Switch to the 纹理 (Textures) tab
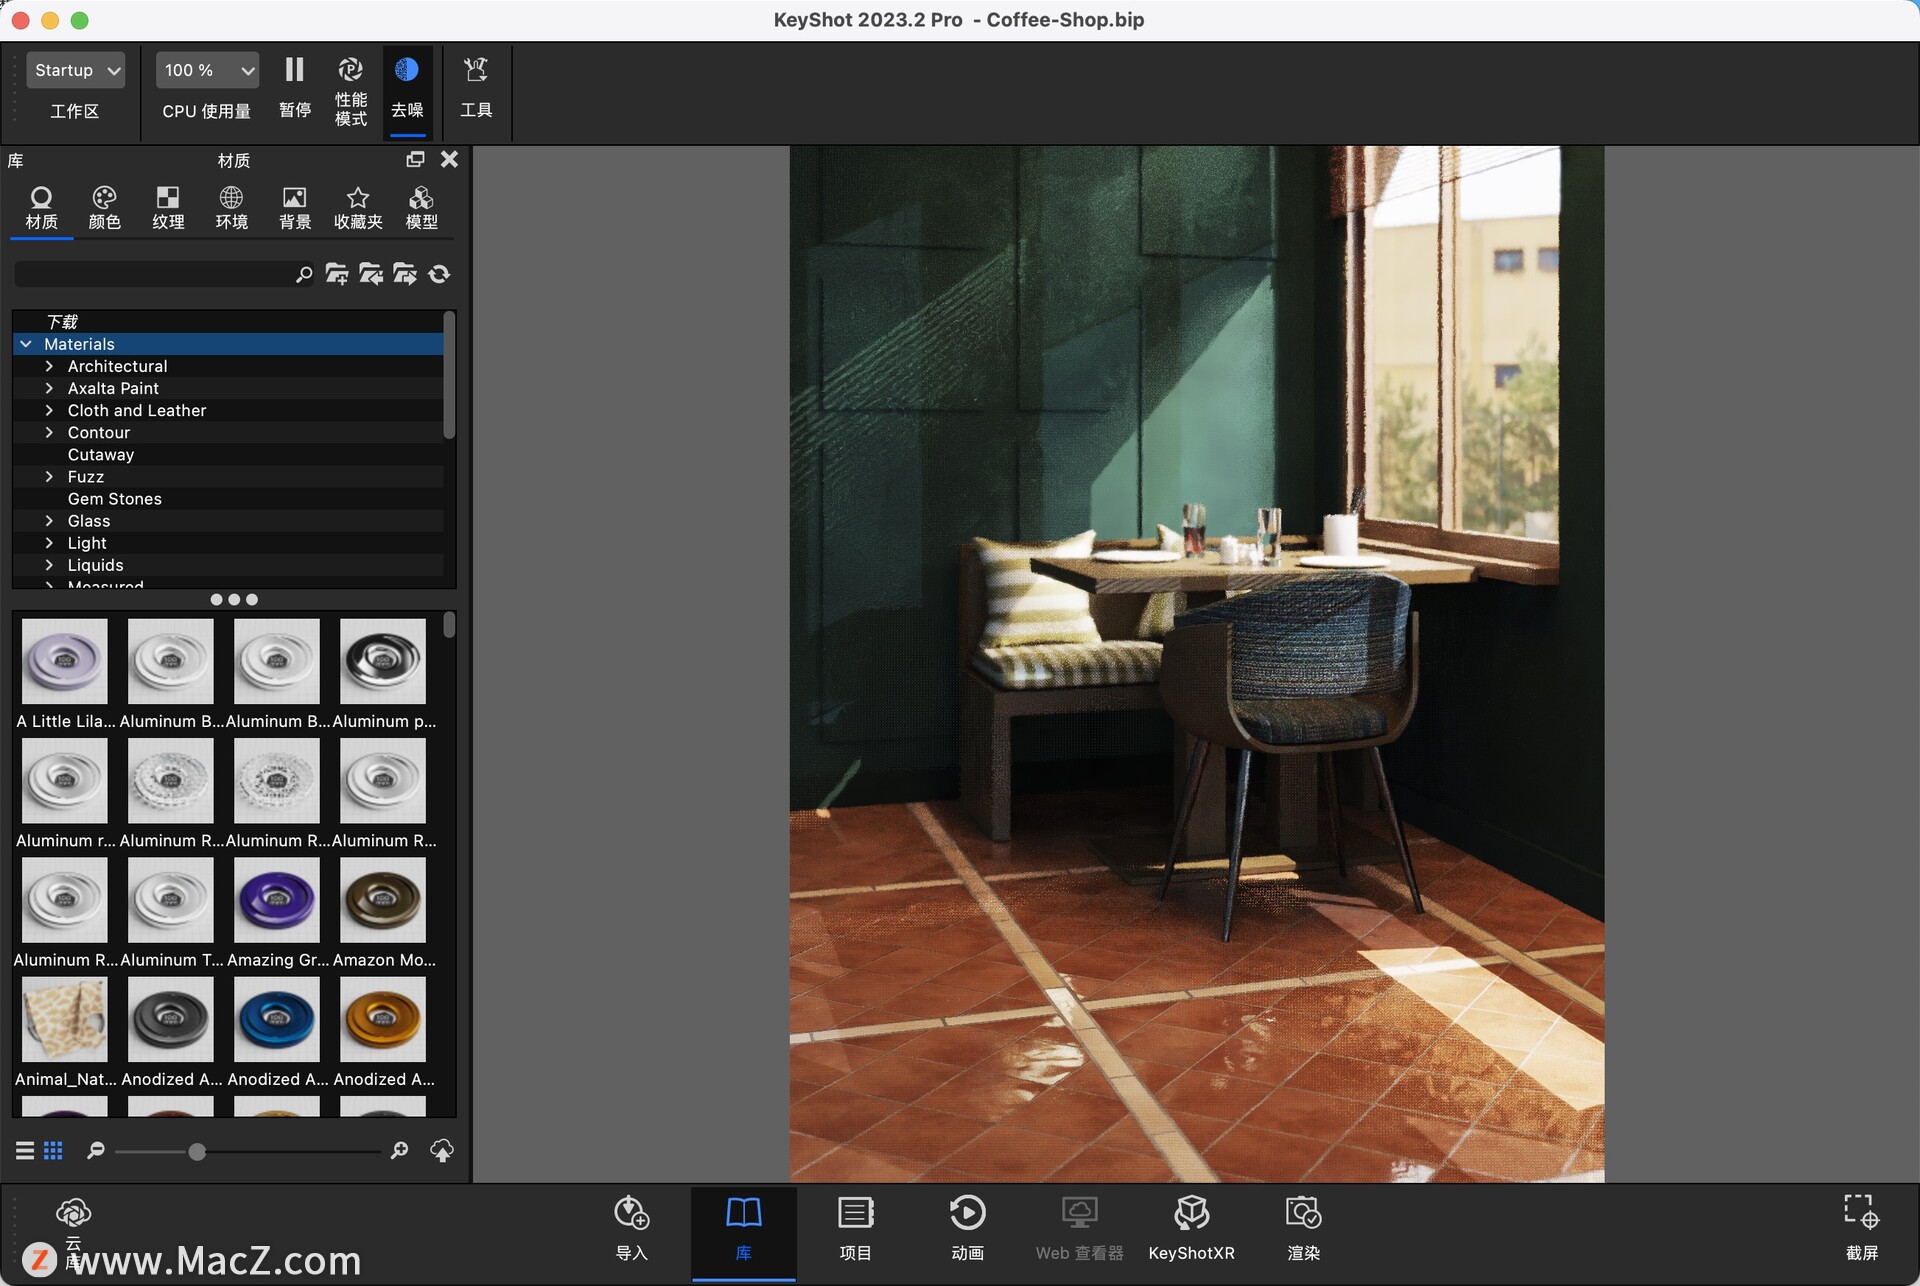1920x1286 pixels. point(168,207)
